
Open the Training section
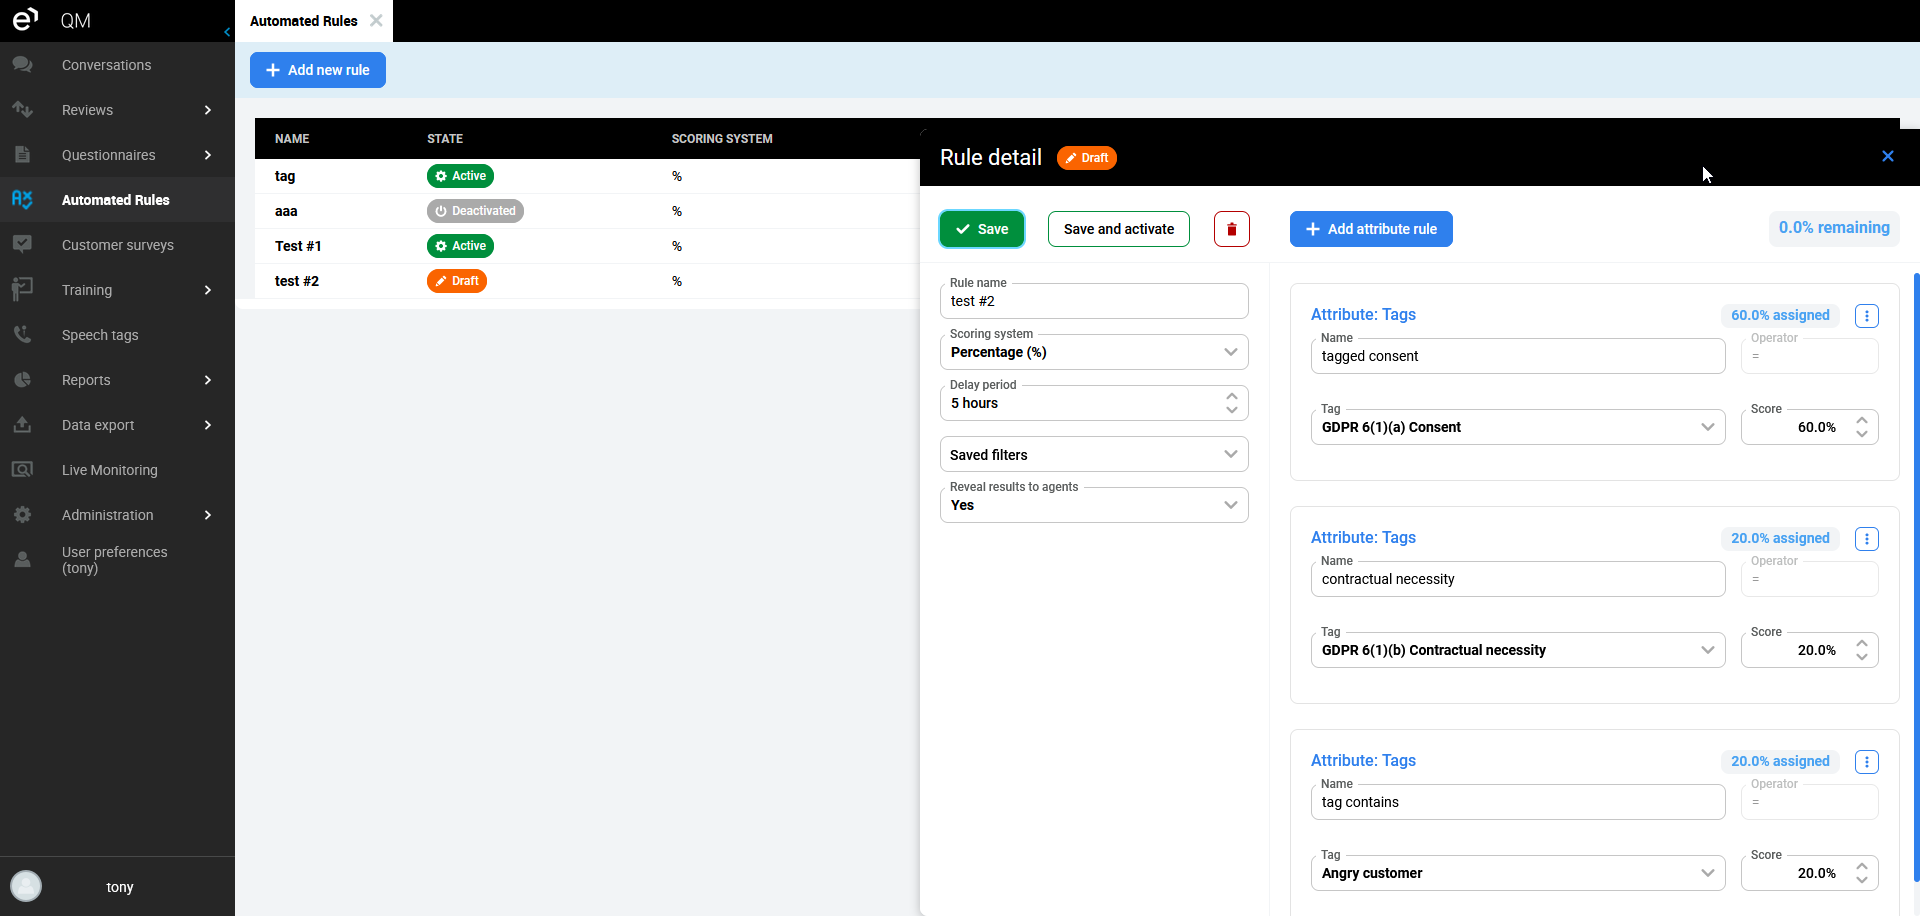pyautogui.click(x=87, y=290)
